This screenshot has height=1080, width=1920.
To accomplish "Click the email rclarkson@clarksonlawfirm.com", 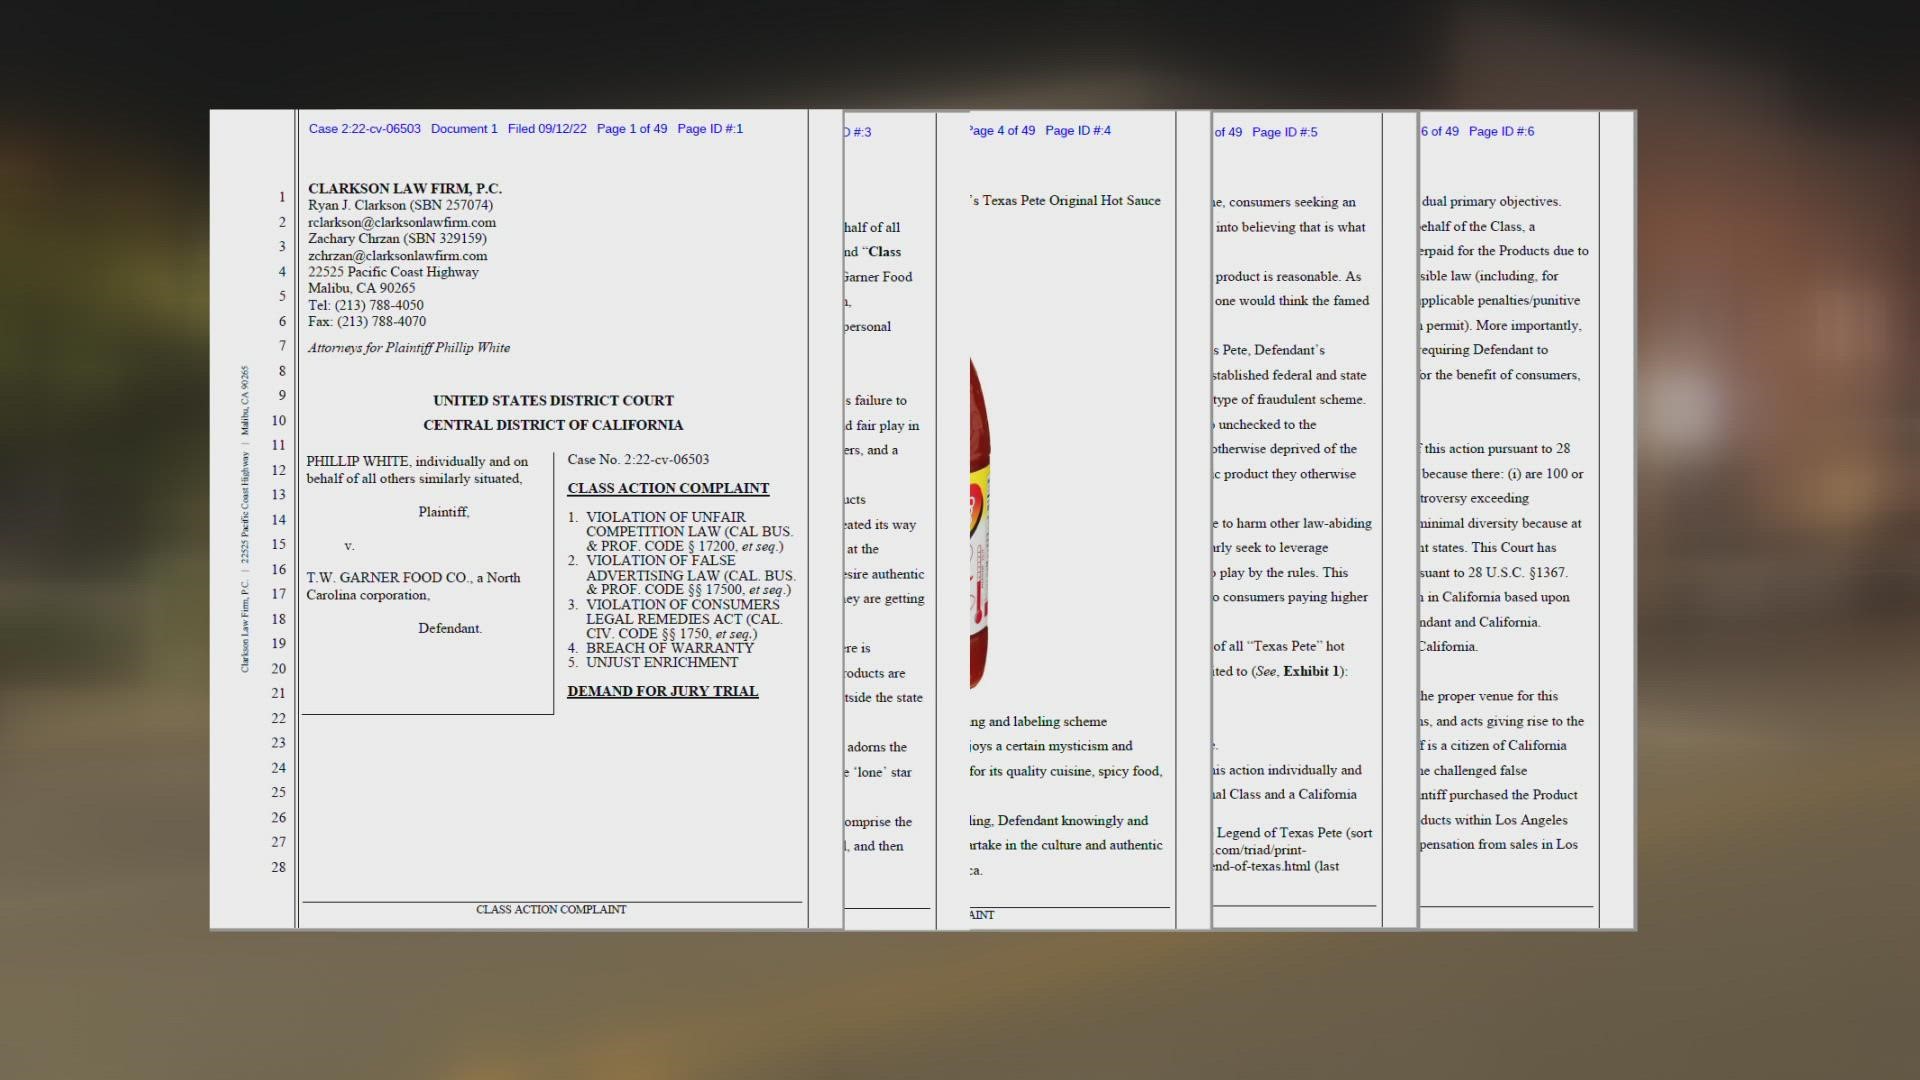I will tap(402, 222).
